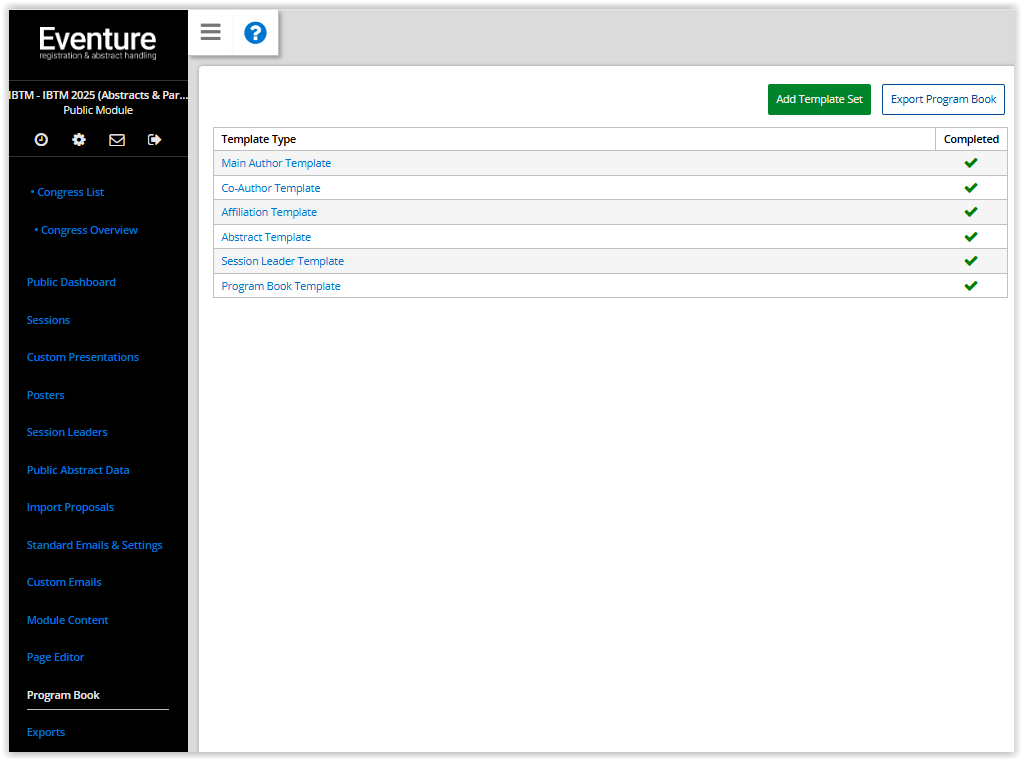Click the blue help question mark icon
Image resolution: width=1022 pixels, height=760 pixels.
[255, 33]
